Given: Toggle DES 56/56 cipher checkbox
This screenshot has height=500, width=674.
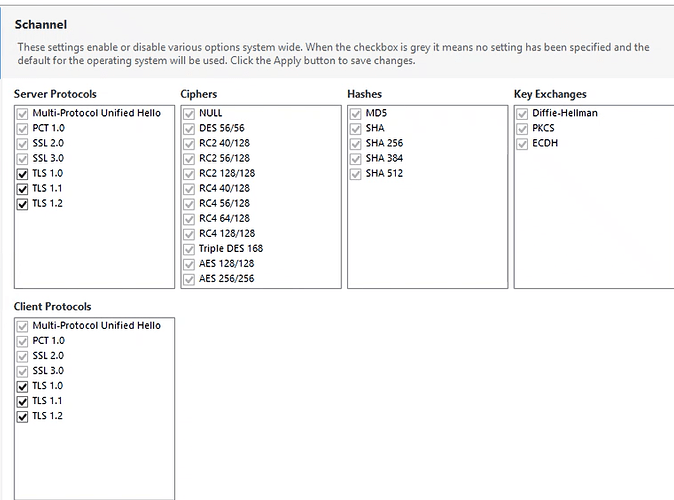Looking at the screenshot, I should click(x=190, y=129).
